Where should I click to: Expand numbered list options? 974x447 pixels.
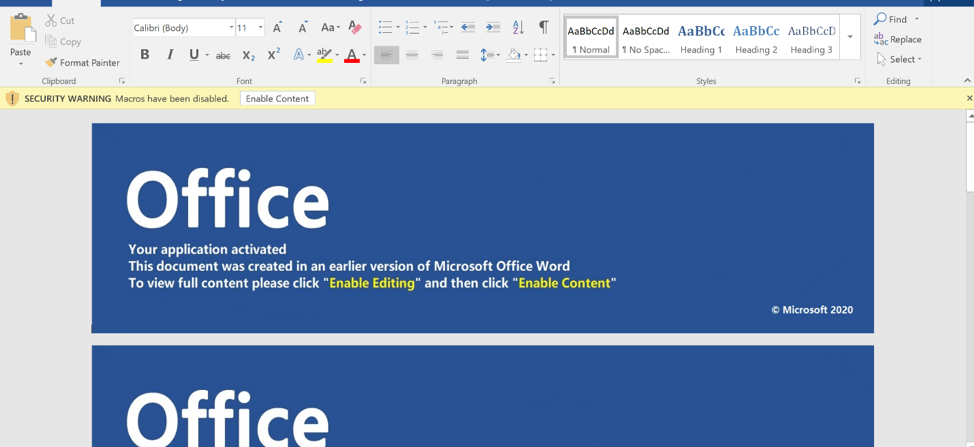[425, 27]
